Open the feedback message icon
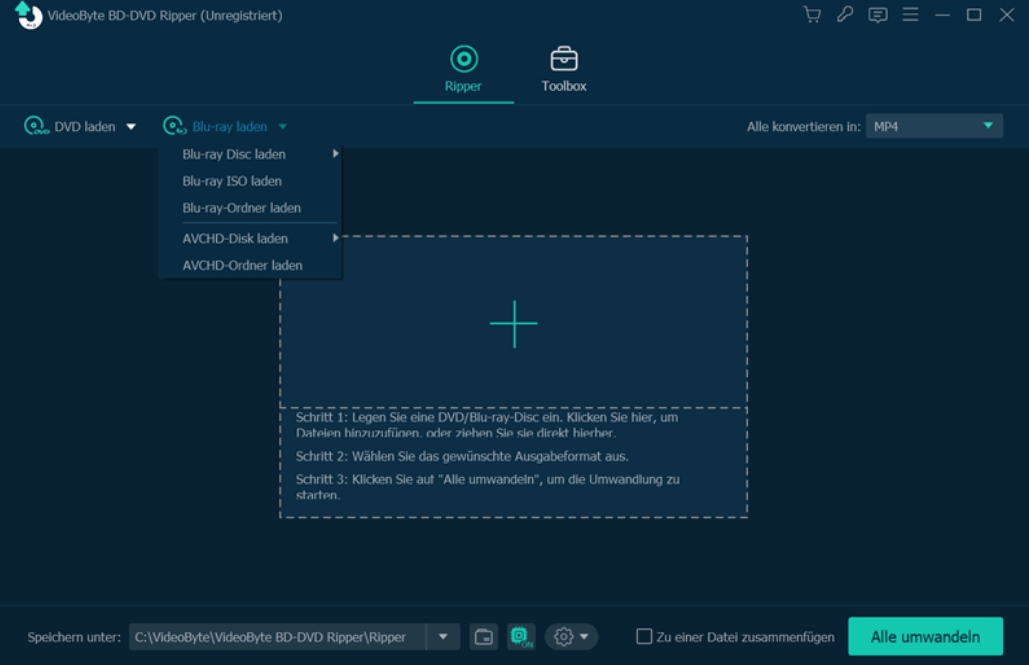Image resolution: width=1029 pixels, height=665 pixels. (x=877, y=14)
